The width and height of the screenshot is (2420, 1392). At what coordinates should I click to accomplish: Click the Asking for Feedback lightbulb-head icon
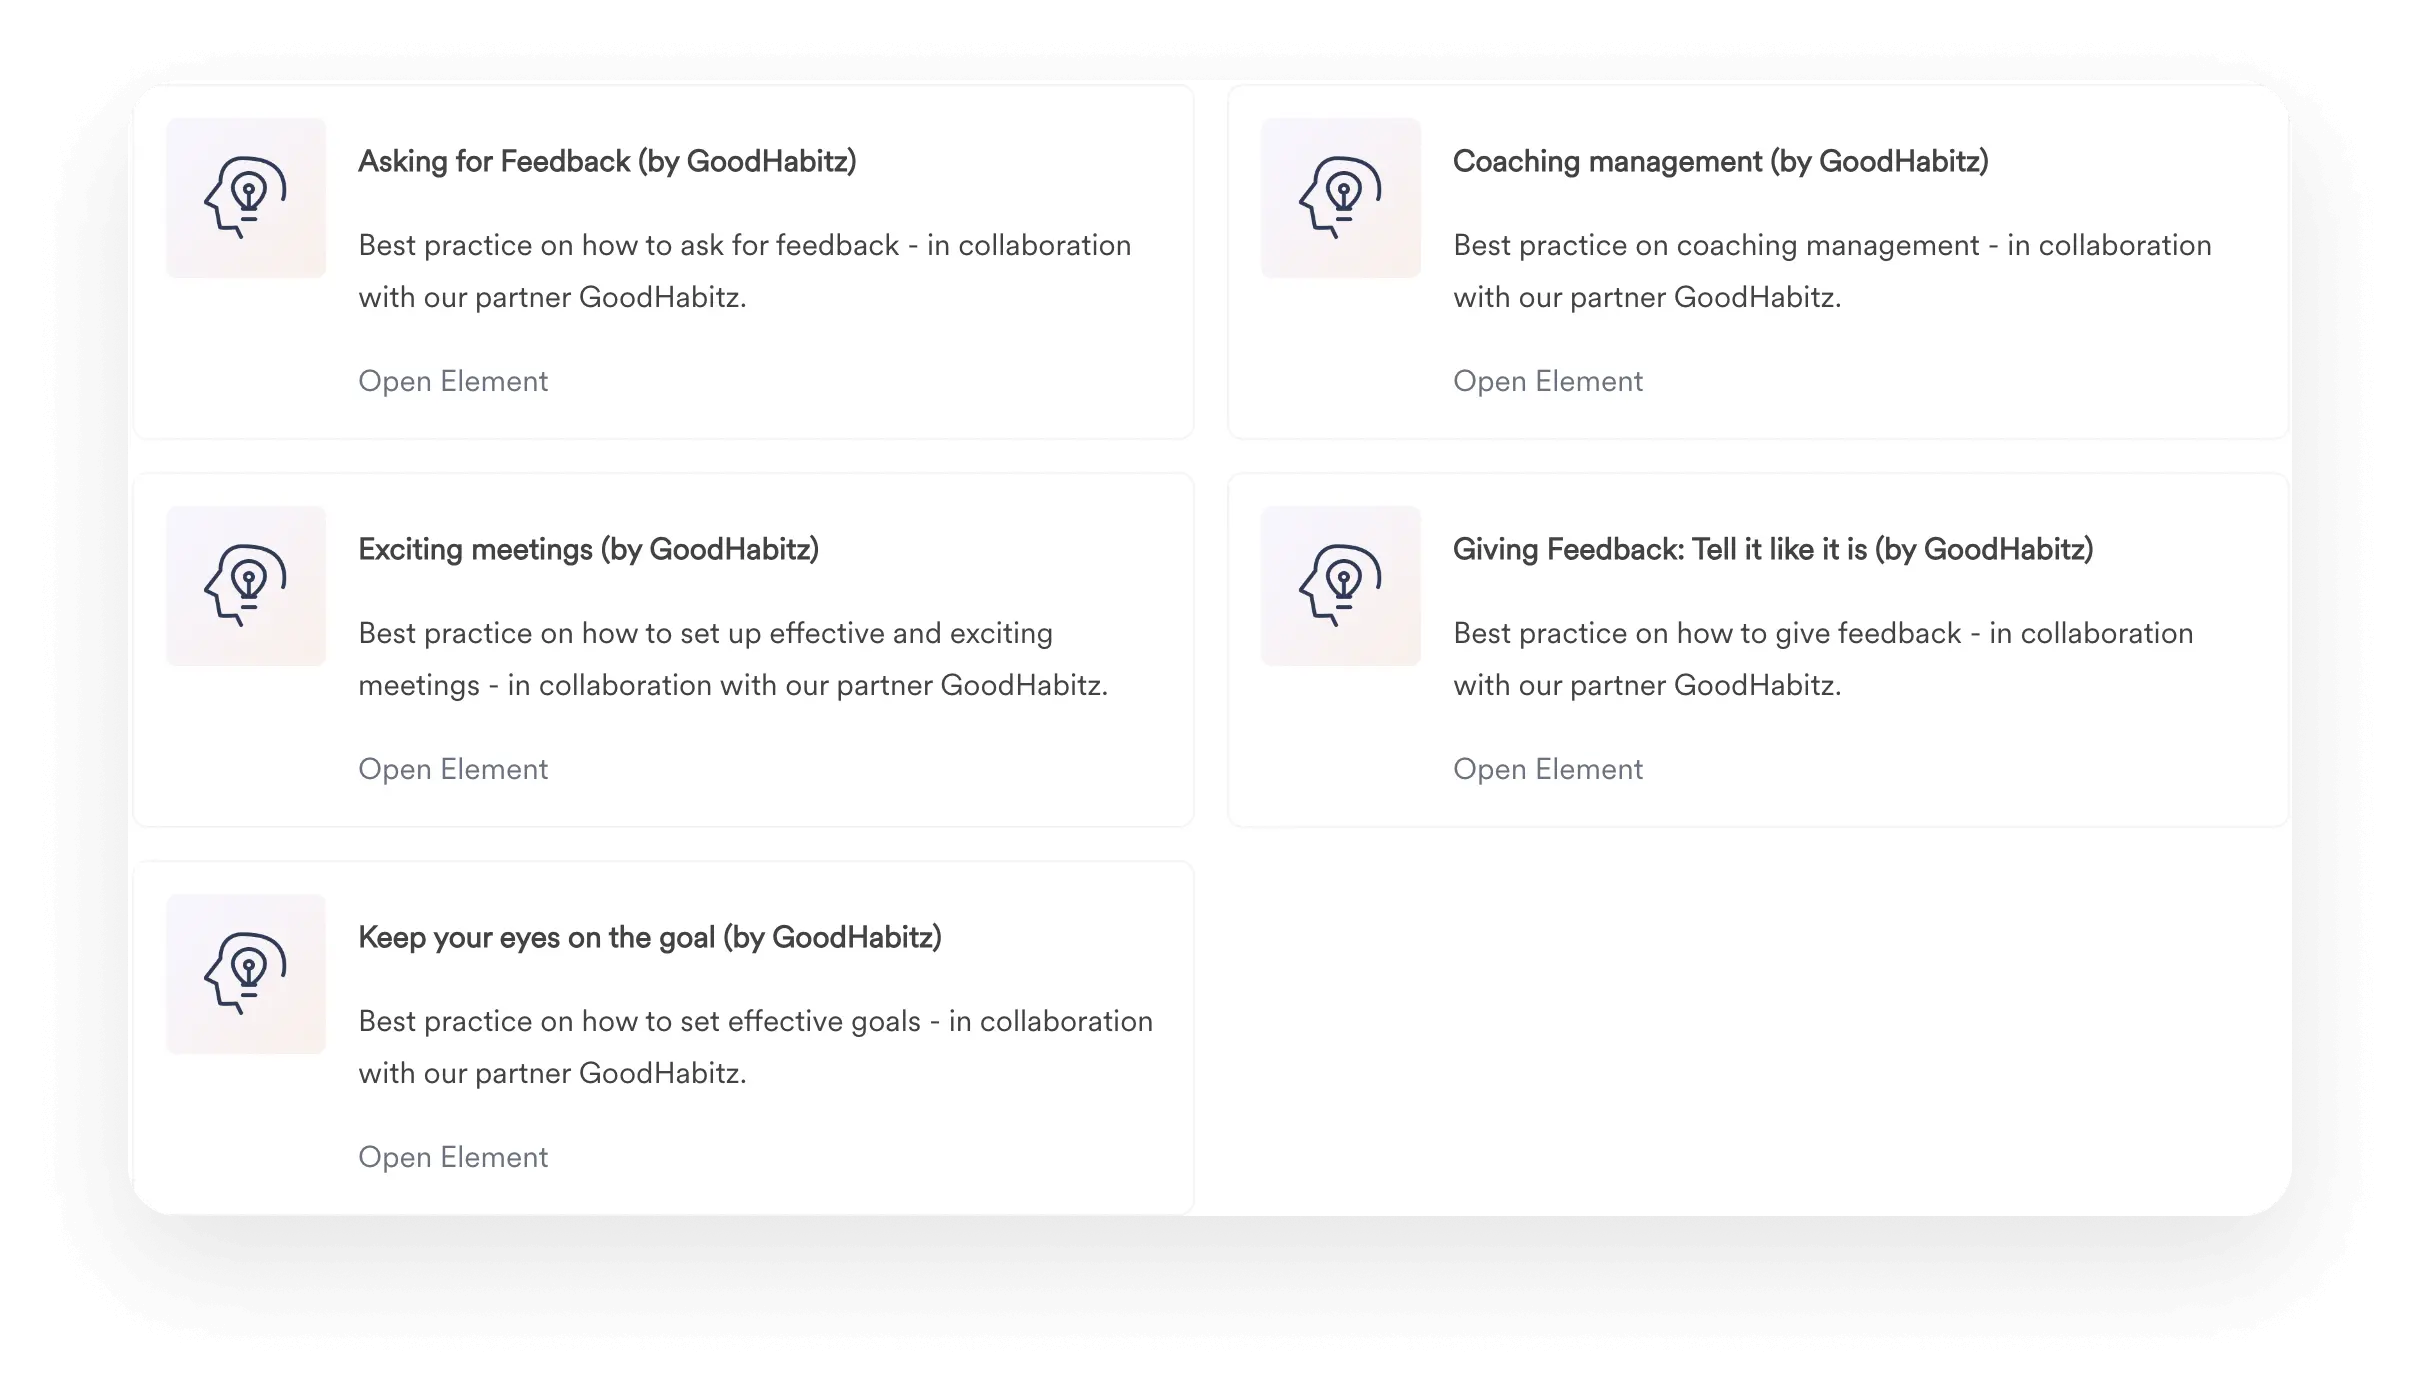tap(246, 198)
